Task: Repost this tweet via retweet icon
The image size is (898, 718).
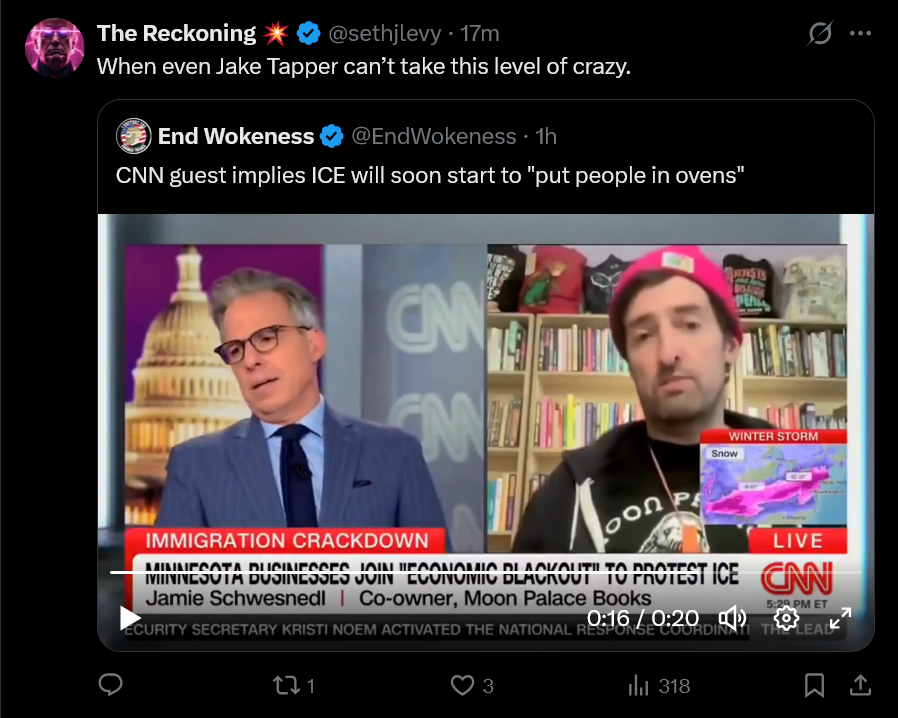Action: tap(284, 685)
